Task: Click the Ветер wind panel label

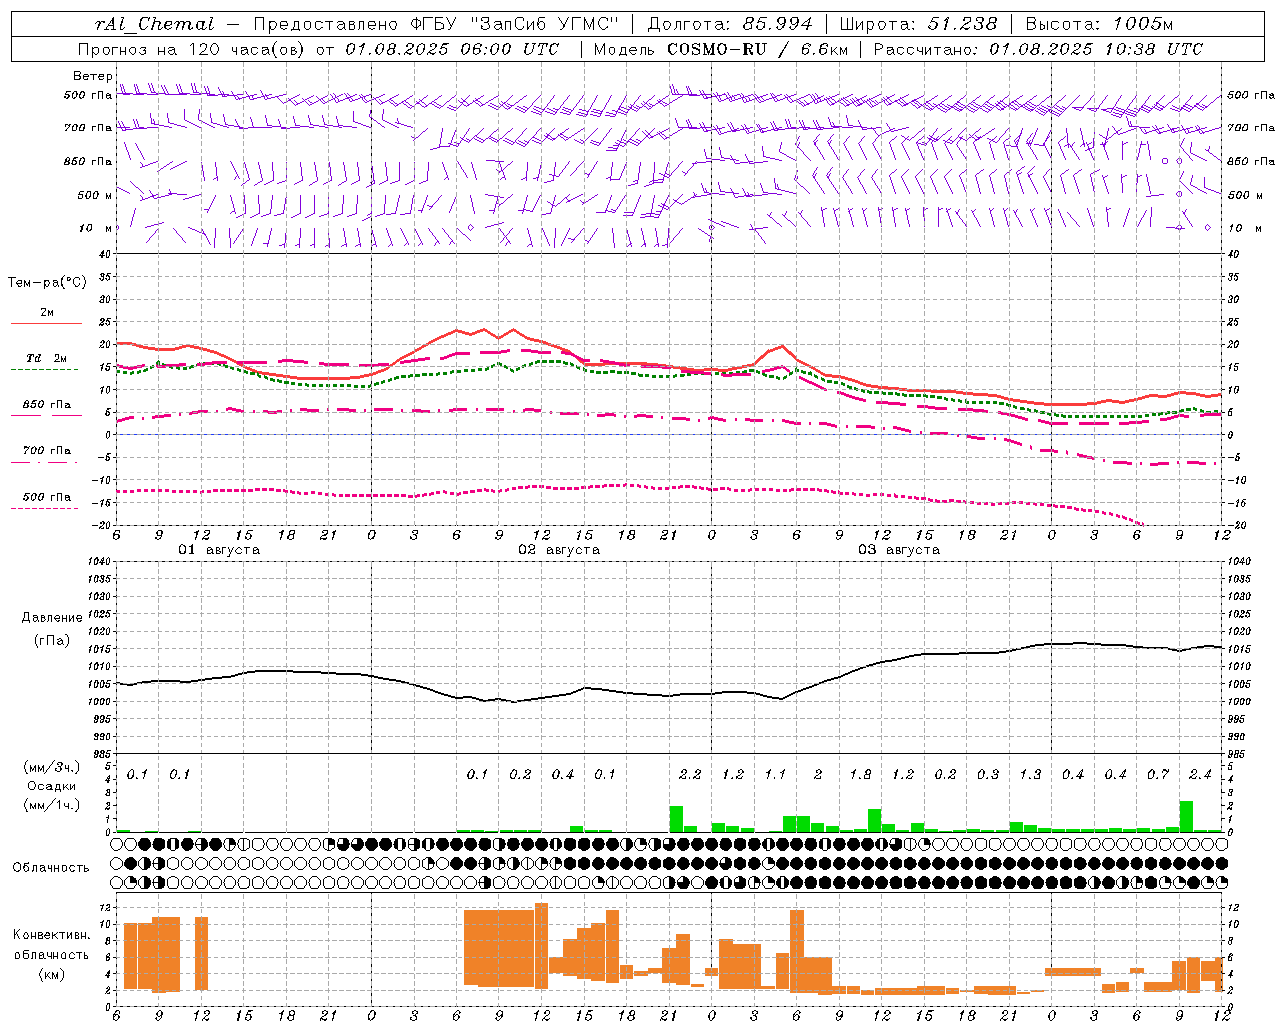Action: coord(92,76)
